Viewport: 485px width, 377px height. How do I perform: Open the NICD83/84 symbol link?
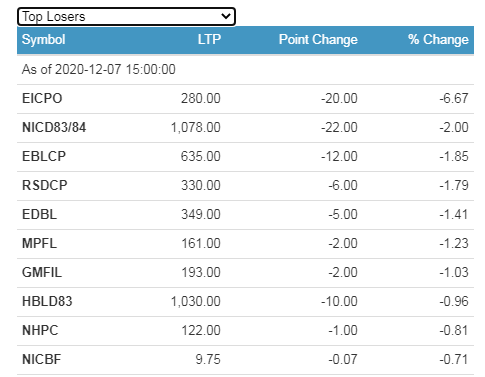tap(54, 127)
